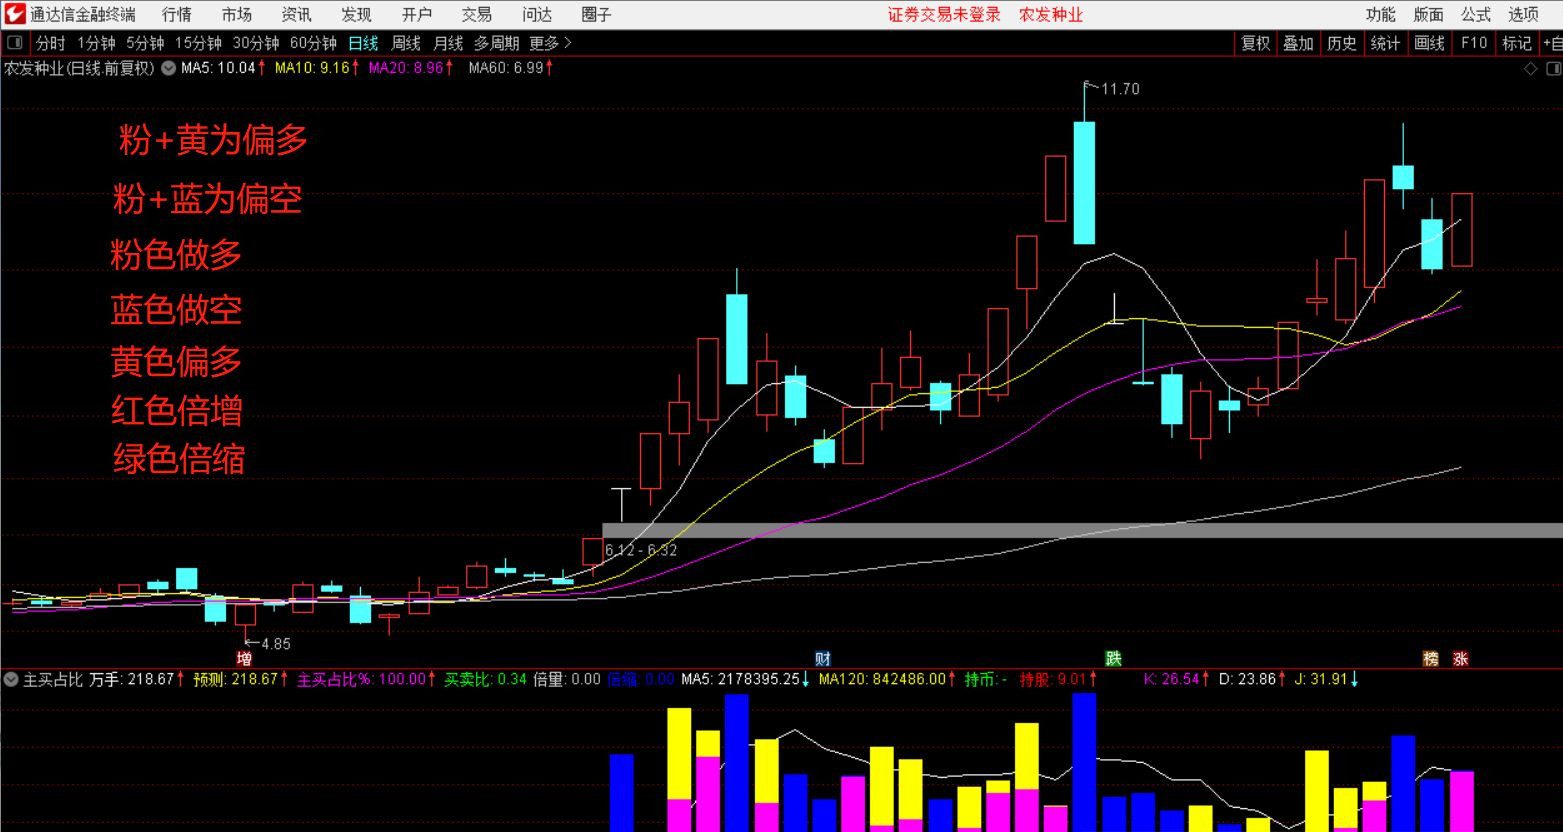Toggle the right side panel icon
The width and height of the screenshot is (1563, 832).
tap(1553, 68)
